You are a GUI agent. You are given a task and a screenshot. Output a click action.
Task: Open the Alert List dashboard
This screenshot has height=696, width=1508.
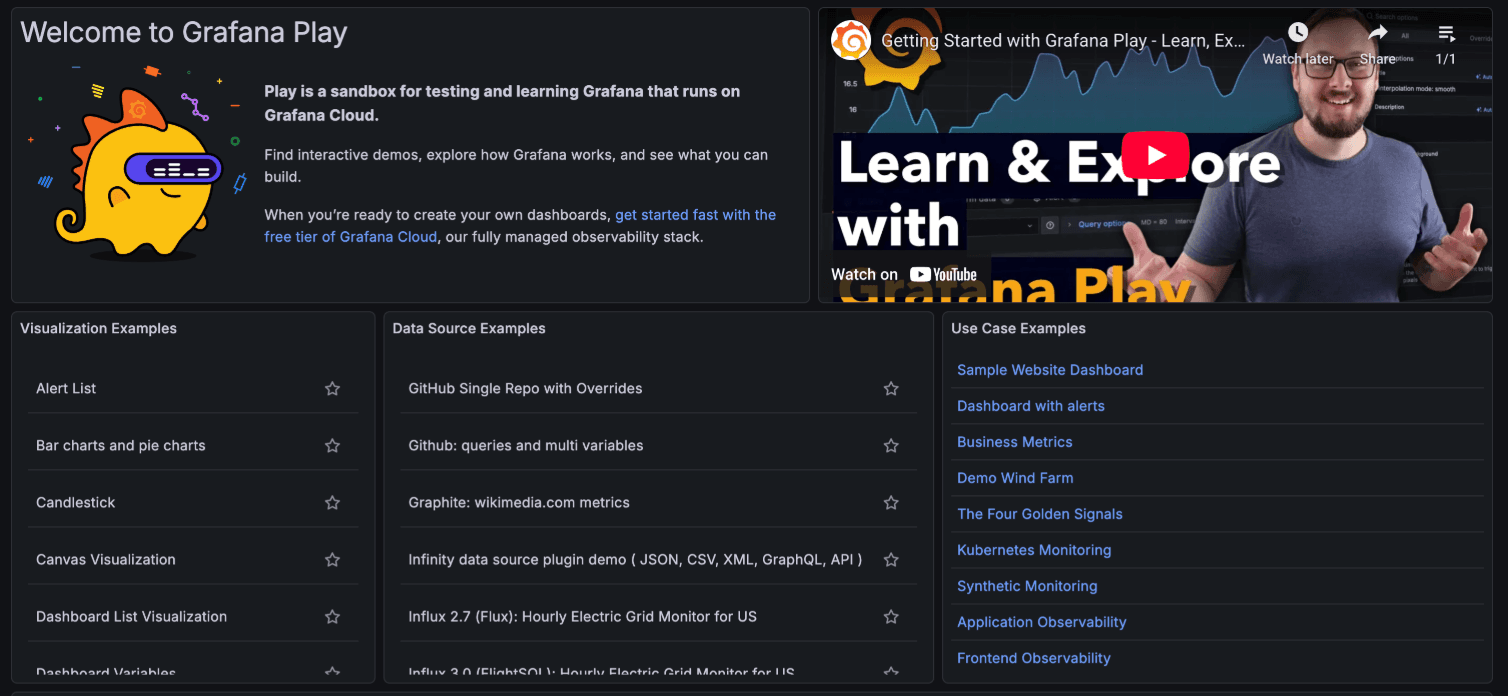coord(66,389)
